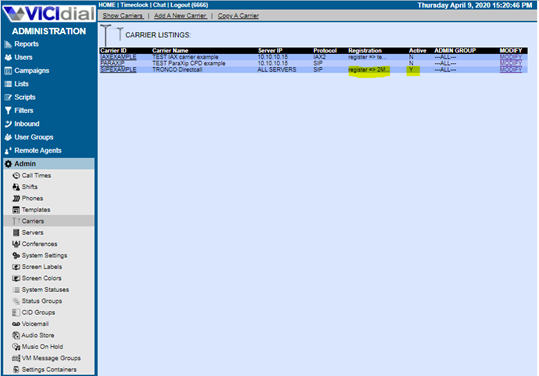The image size is (539, 376).
Task: Click the Filters funnel icon
Action: [8, 111]
